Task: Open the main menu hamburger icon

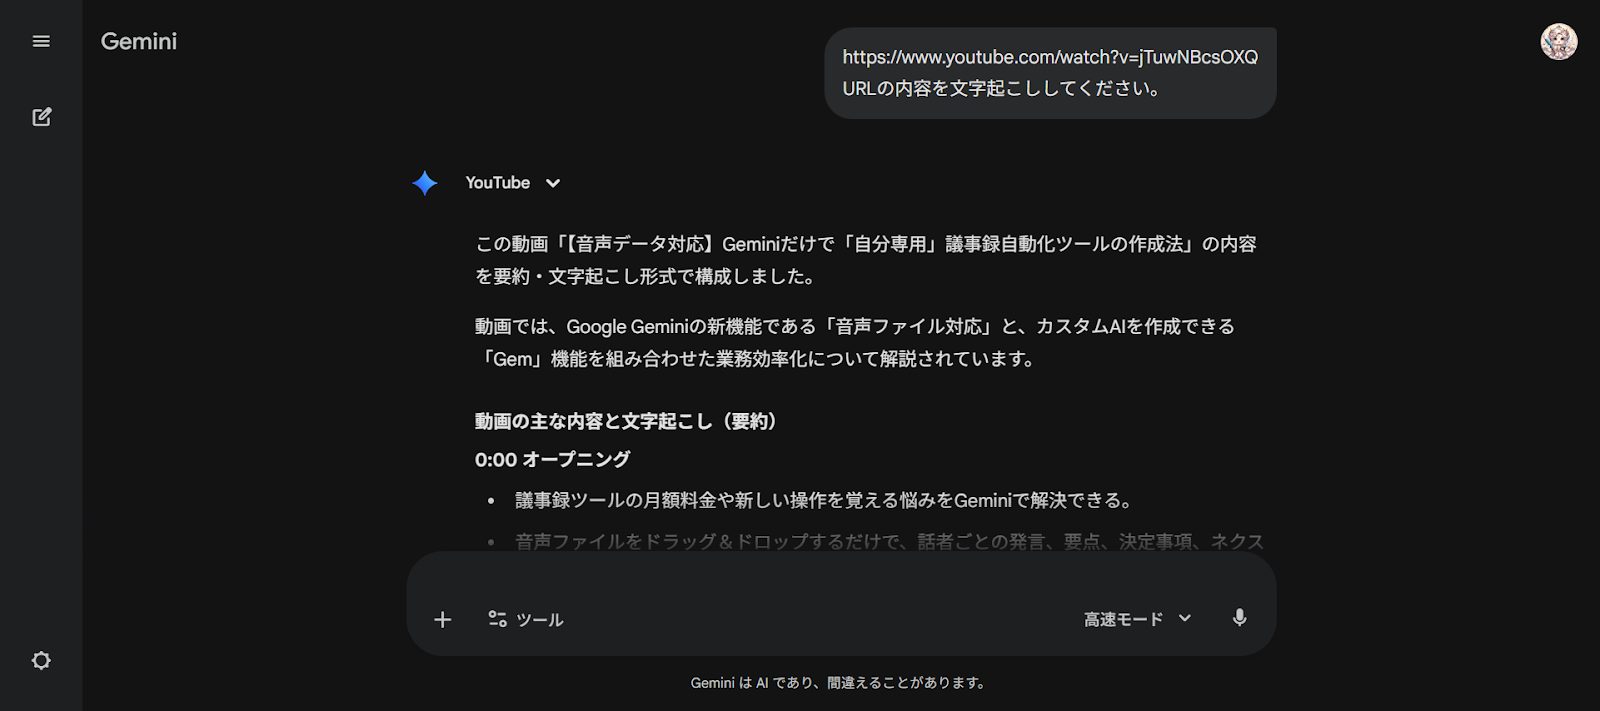Action: tap(41, 41)
